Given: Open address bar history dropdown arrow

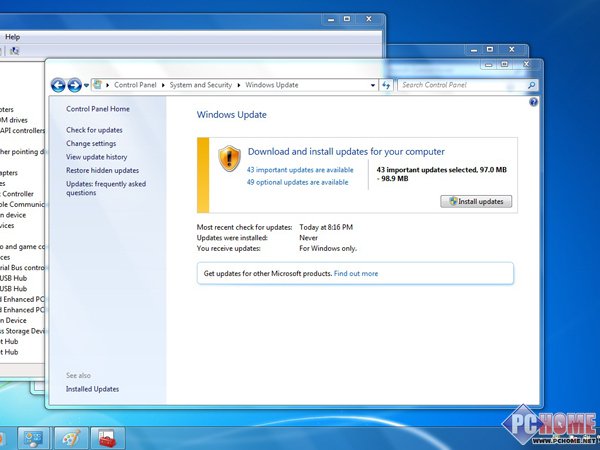Looking at the screenshot, I should [x=373, y=85].
